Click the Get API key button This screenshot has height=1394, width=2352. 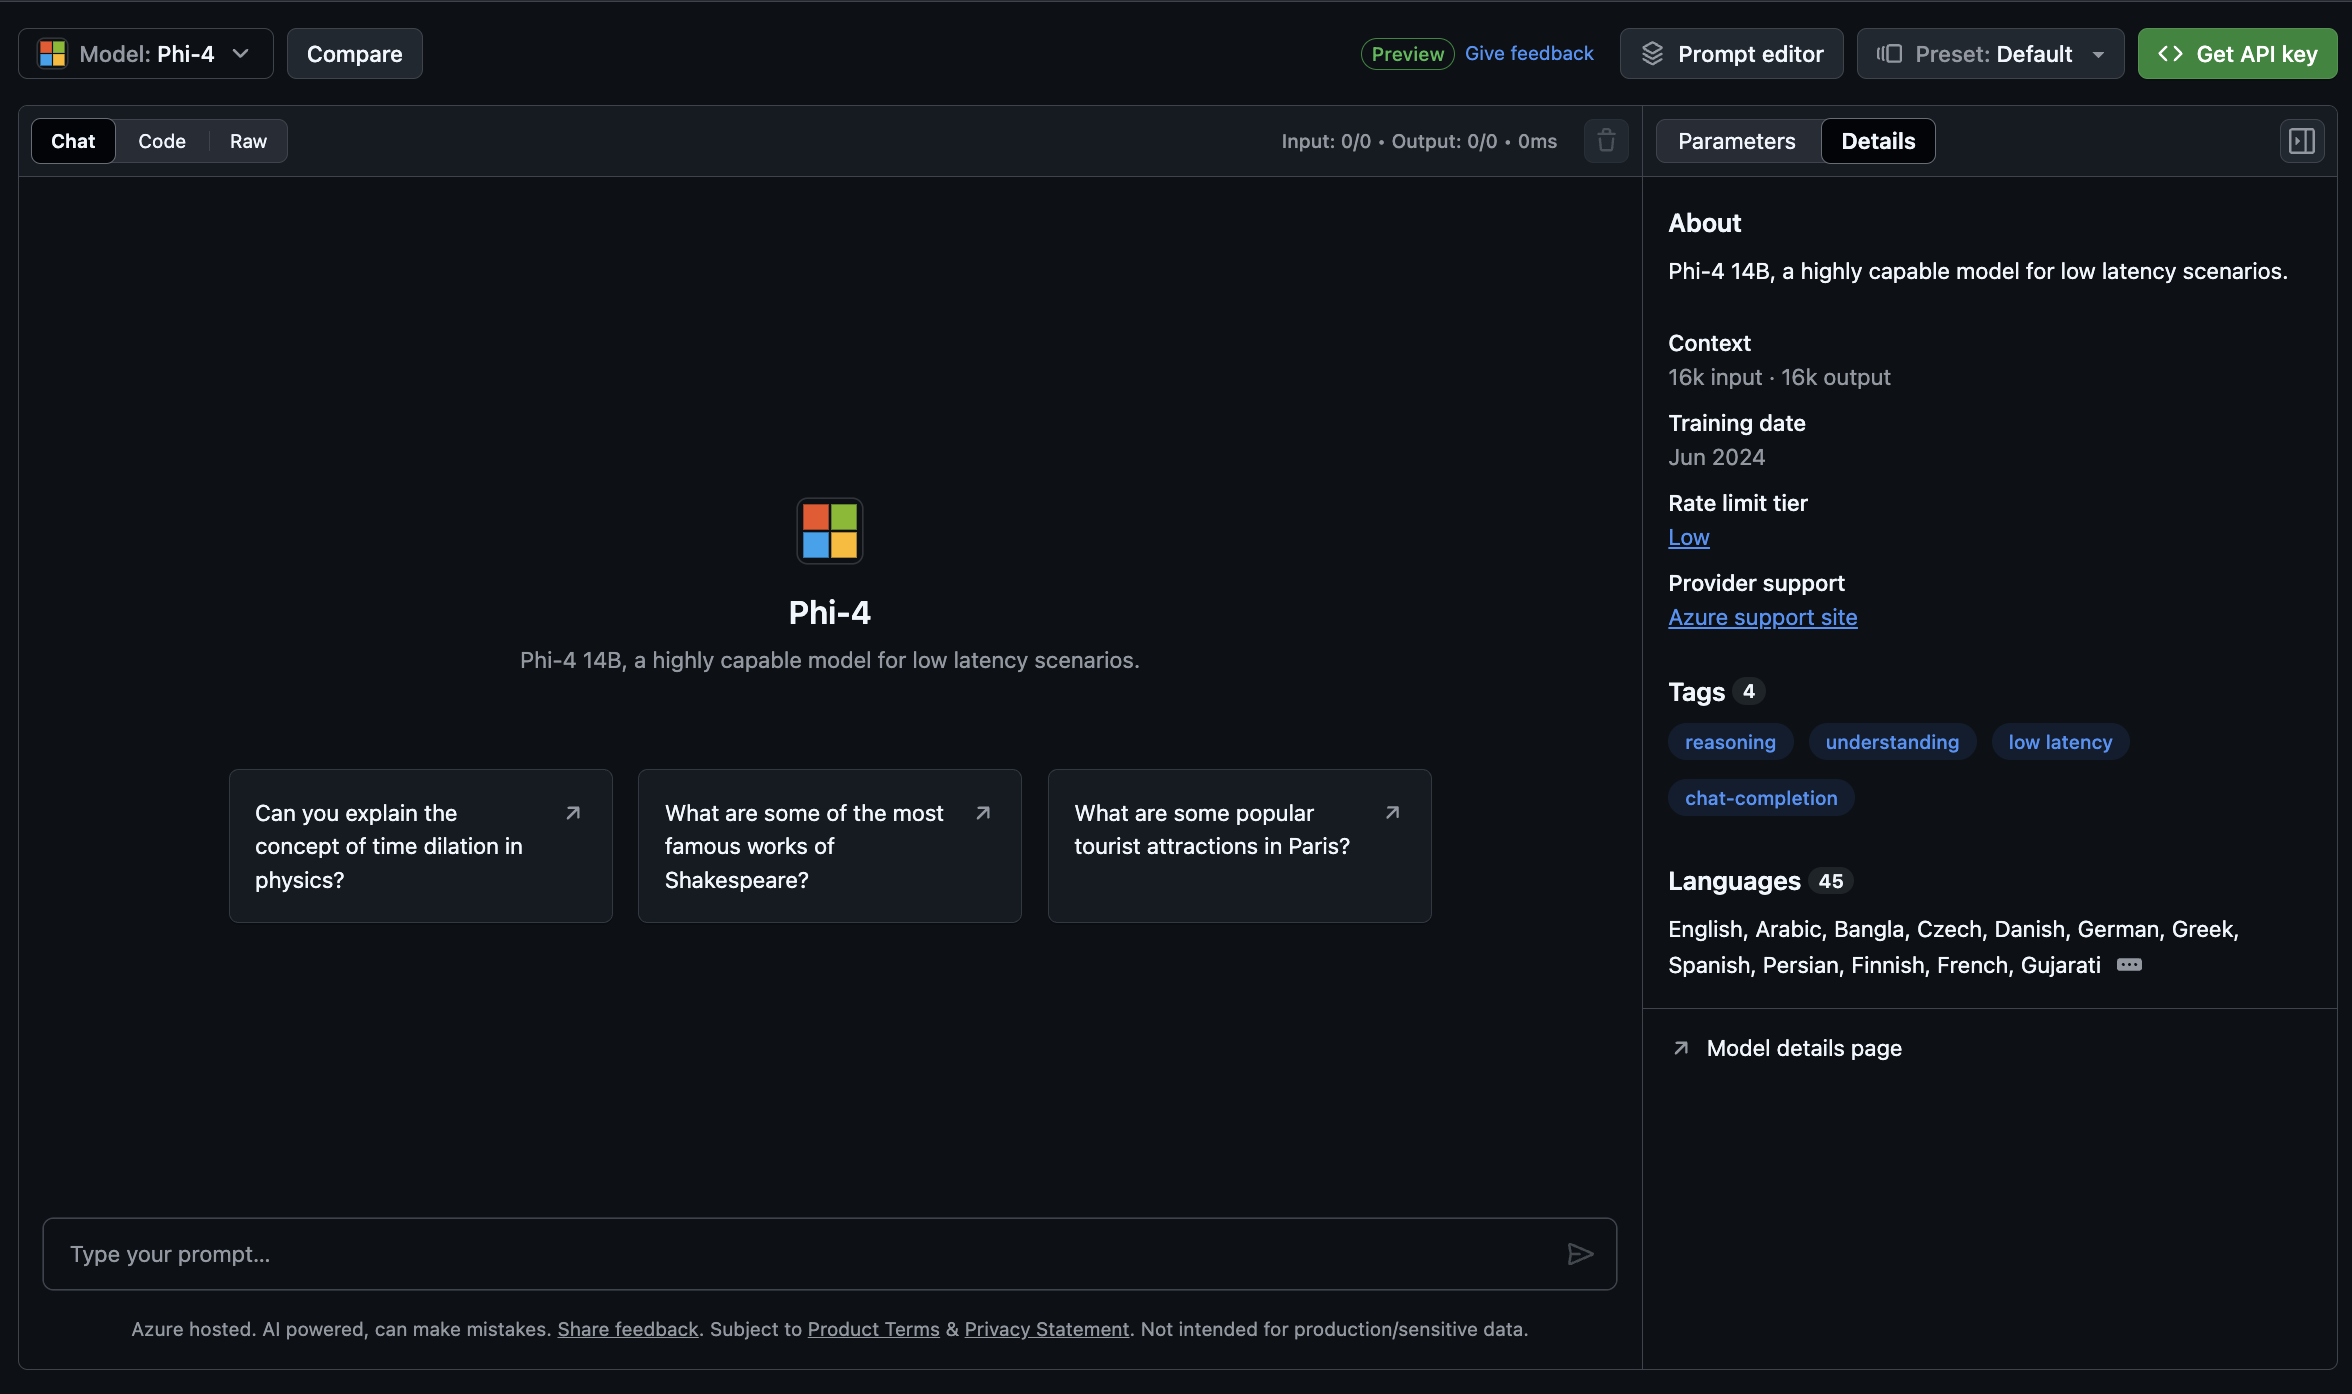pos(2237,54)
